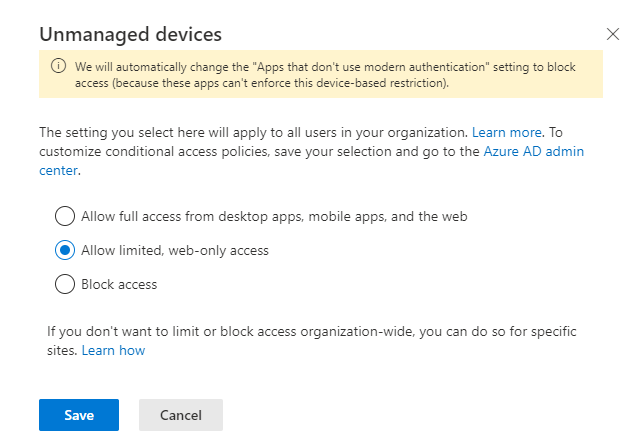This screenshot has height=444, width=643.
Task: Click the "Allow full access from desktop apps" label
Action: coord(274,216)
